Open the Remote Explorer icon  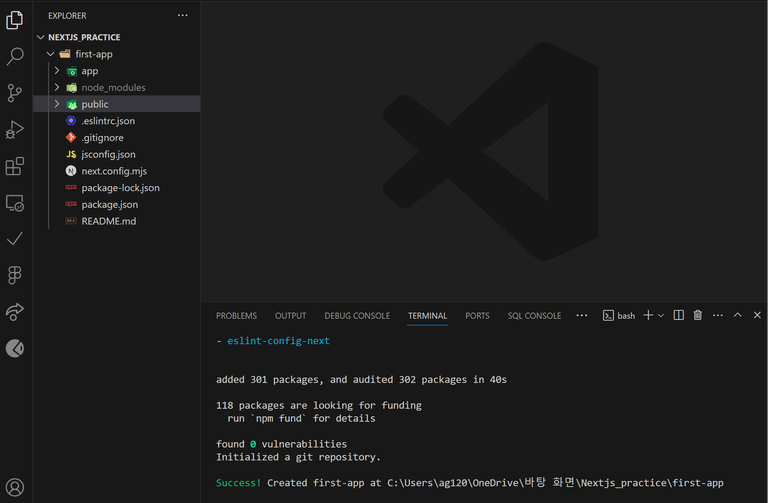pos(15,203)
